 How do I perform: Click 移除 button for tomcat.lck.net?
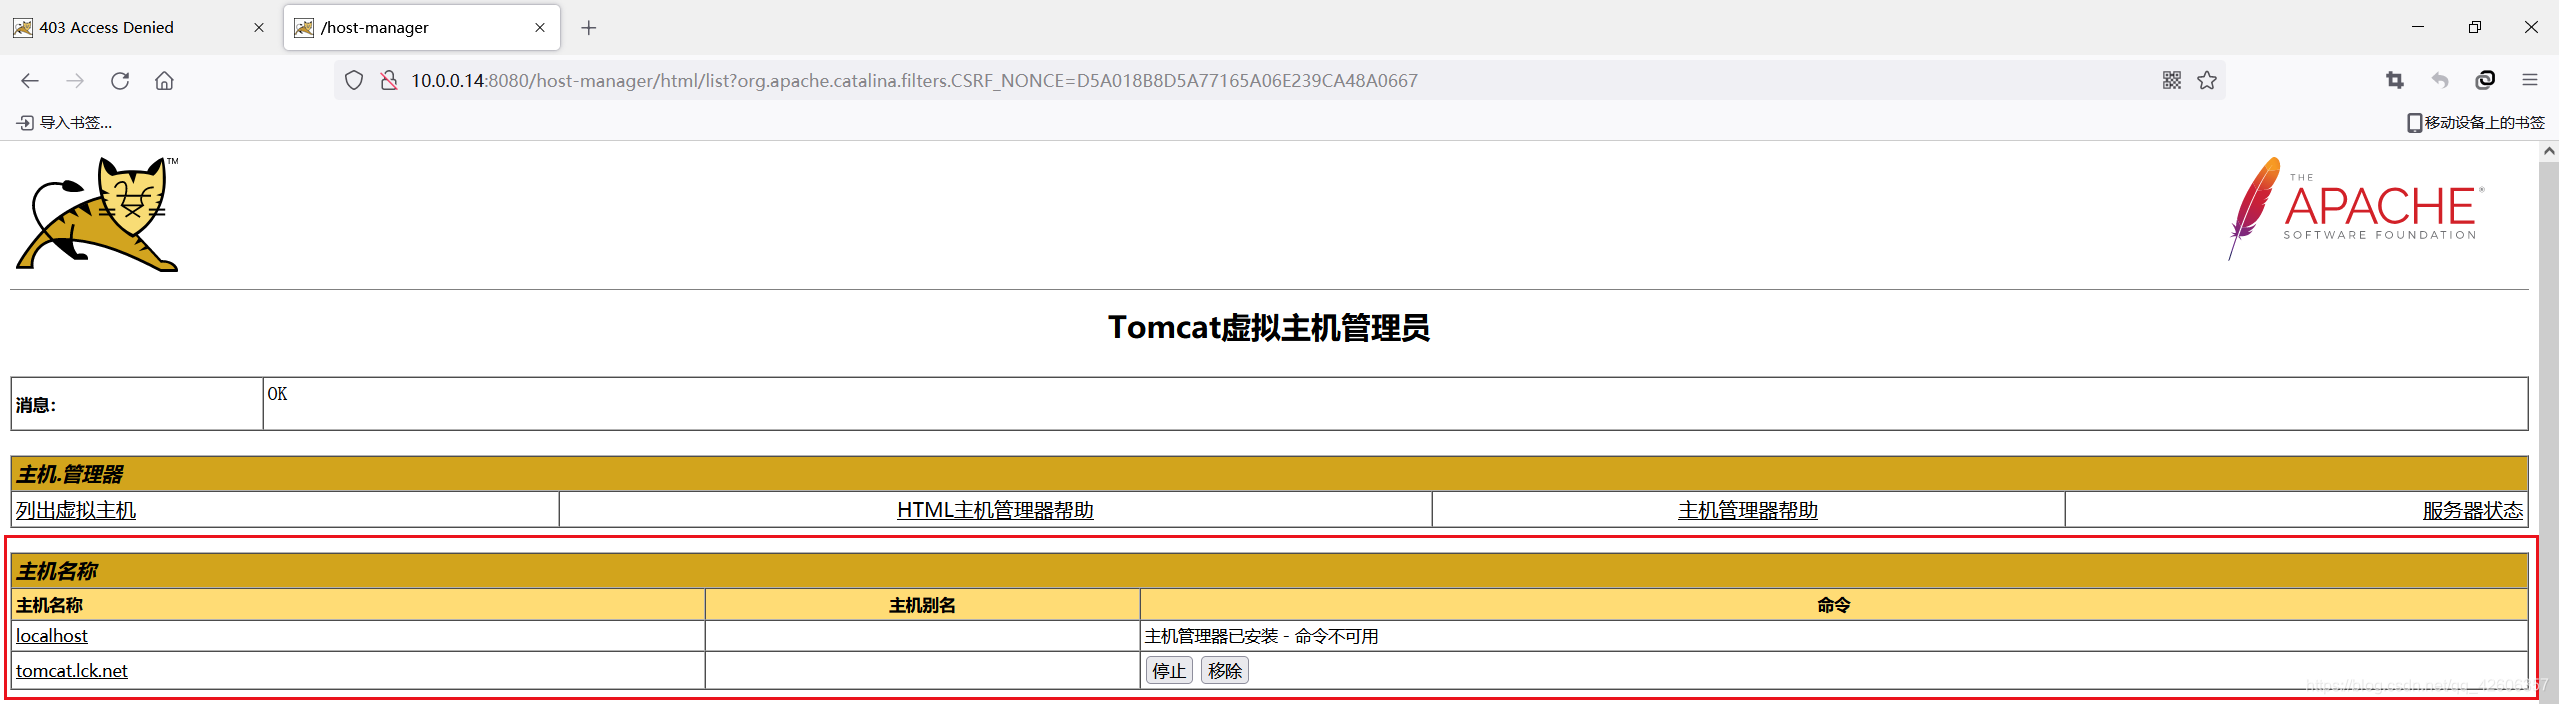pos(1225,671)
